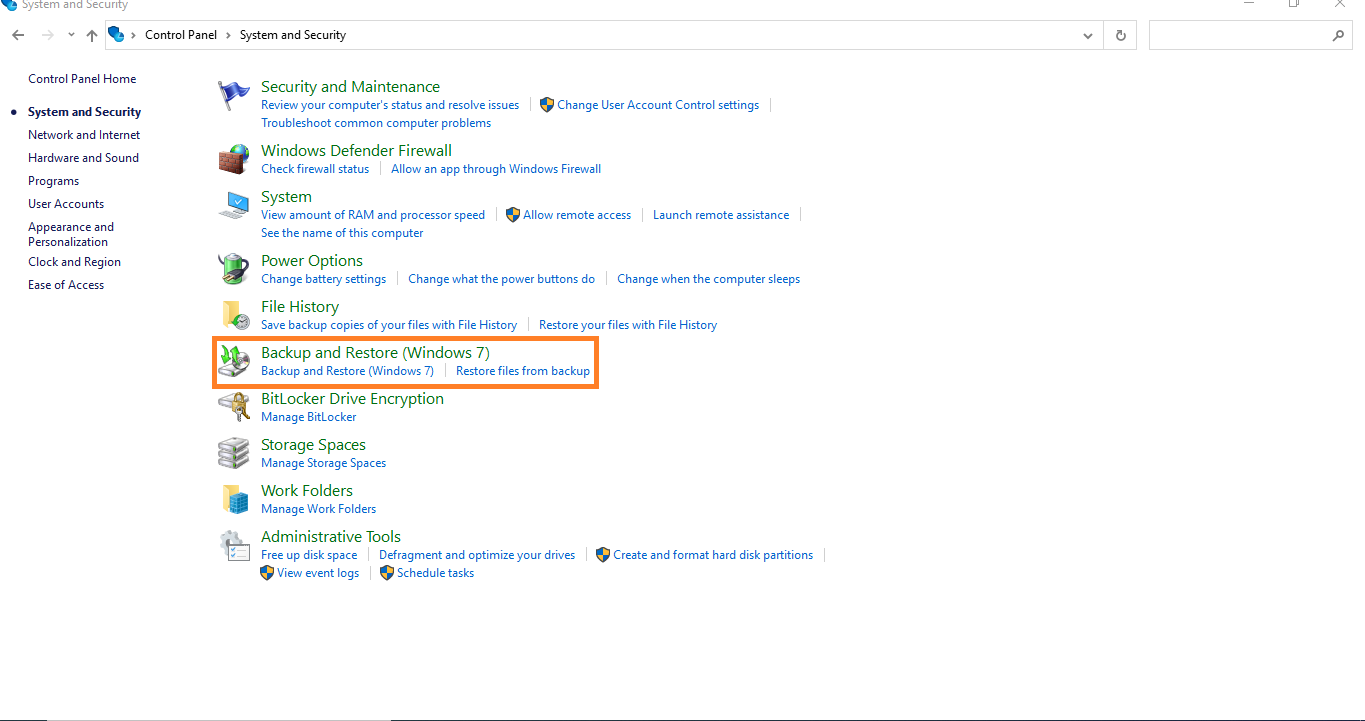Restore your files with File History
The height and width of the screenshot is (721, 1365).
tap(628, 325)
